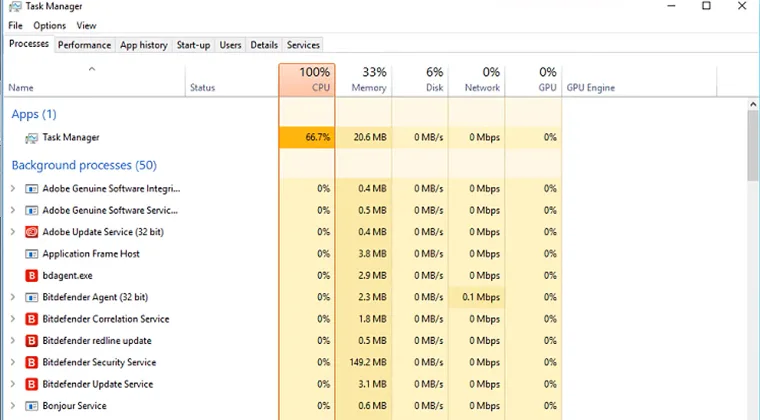Screen dimensions: 760x420
Task: Expand Adobe Genuine Software Service process
Action: pyautogui.click(x=13, y=210)
